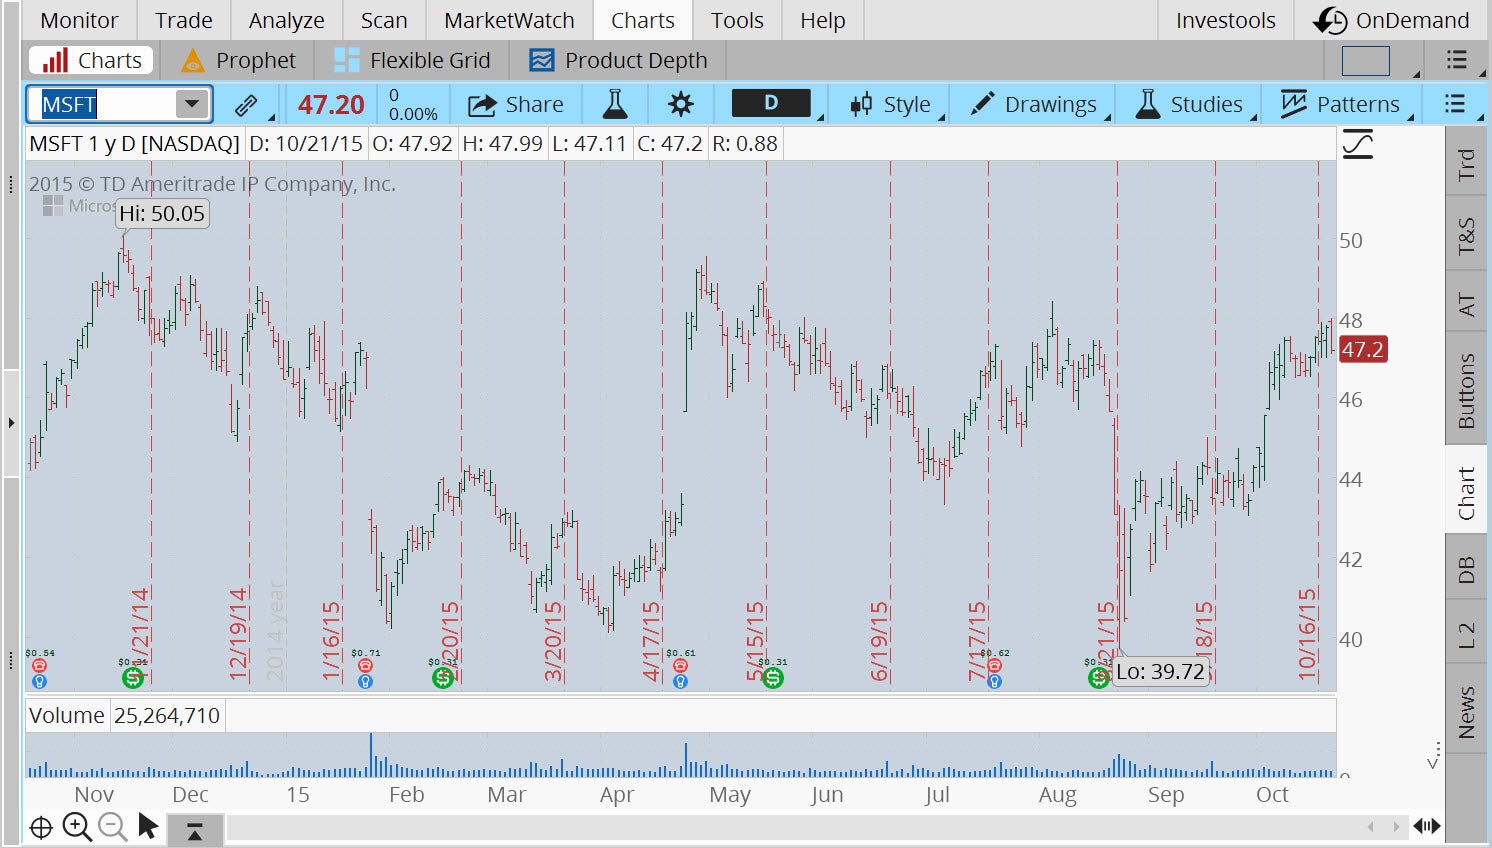Click the MSFT symbol input field
This screenshot has height=848, width=1492.
click(x=103, y=104)
